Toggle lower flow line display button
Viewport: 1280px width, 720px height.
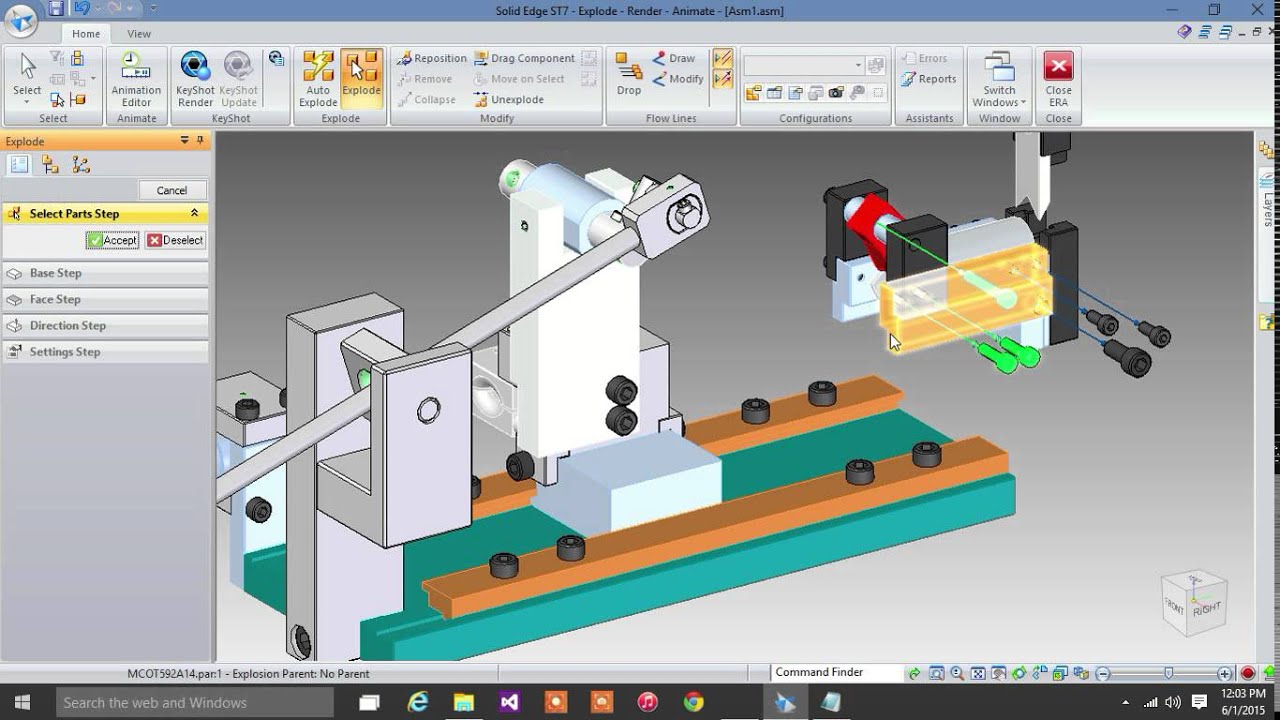(x=722, y=79)
